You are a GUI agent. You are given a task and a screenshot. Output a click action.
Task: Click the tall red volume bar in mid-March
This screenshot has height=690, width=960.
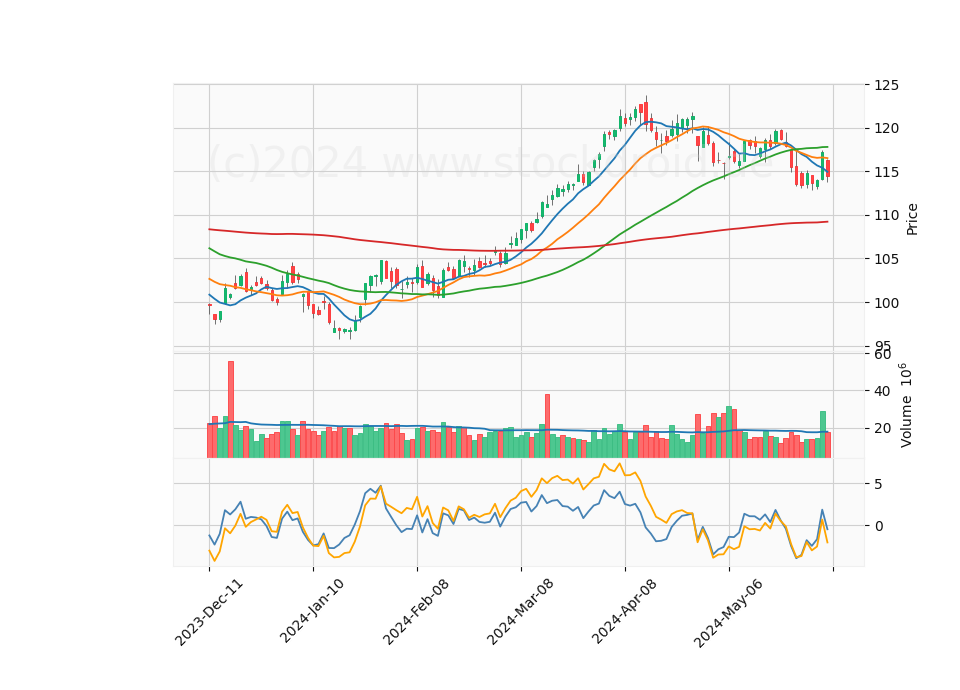[x=547, y=426]
